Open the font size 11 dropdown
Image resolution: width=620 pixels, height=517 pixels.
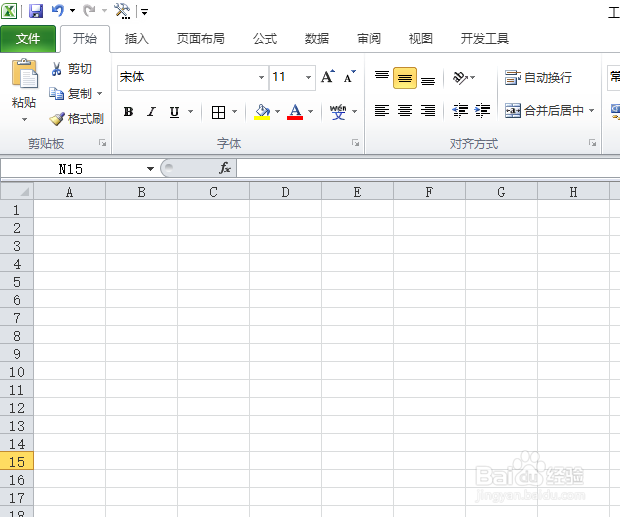(x=308, y=77)
